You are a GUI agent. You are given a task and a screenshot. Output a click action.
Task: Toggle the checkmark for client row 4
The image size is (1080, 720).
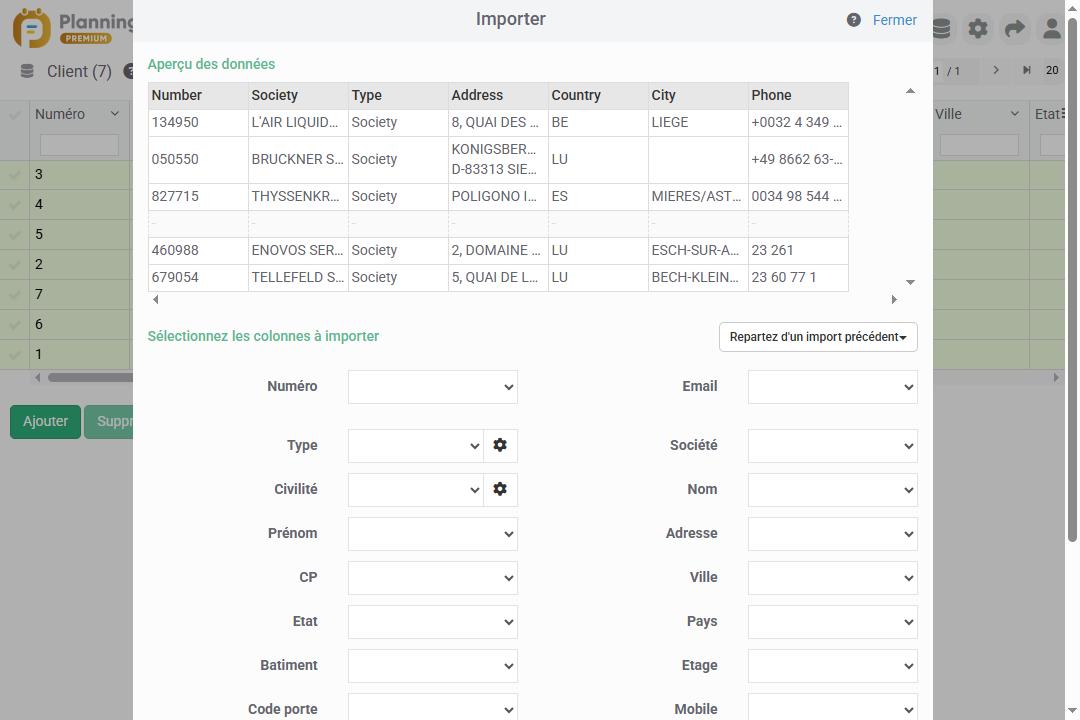coord(14,205)
